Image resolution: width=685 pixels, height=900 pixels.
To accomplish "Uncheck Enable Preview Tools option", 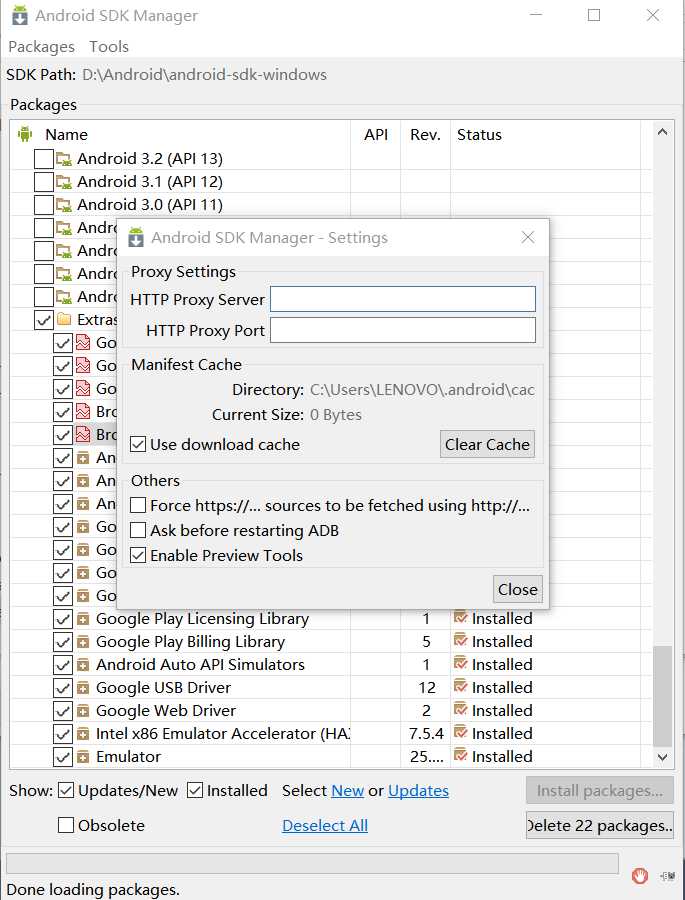I will click(139, 555).
